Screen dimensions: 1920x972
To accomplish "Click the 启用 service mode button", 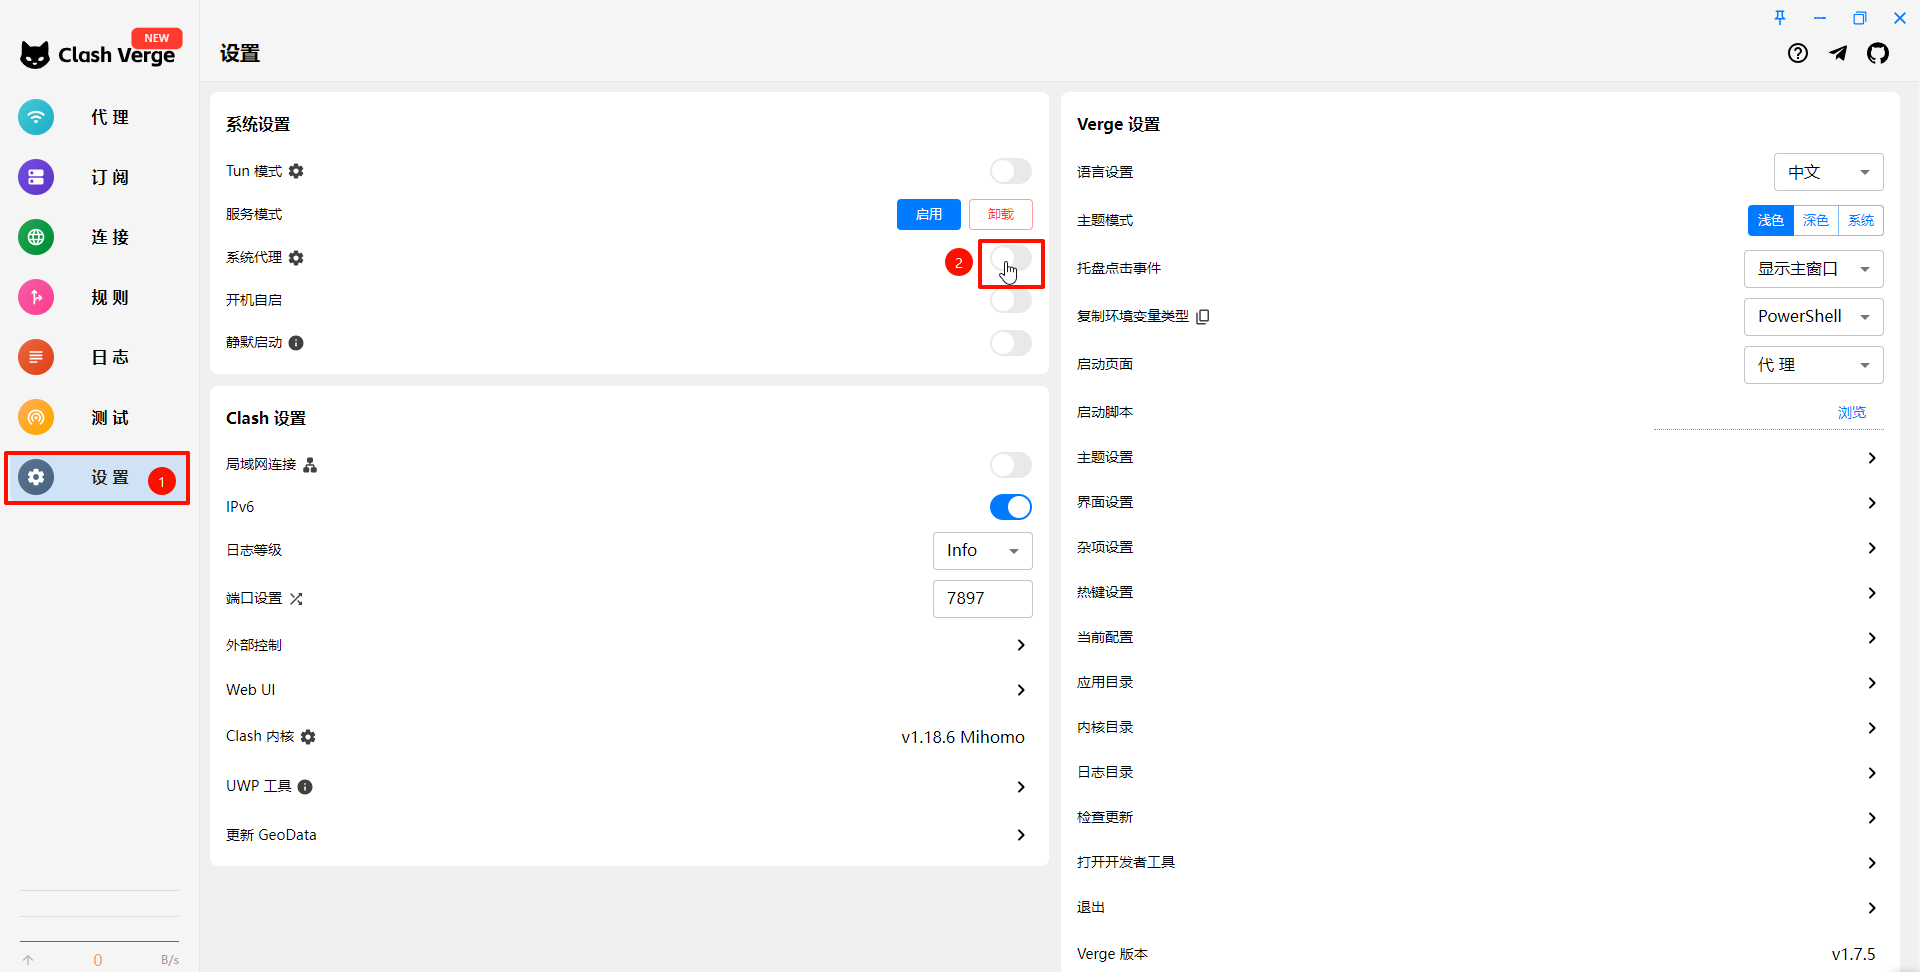I will [x=928, y=215].
